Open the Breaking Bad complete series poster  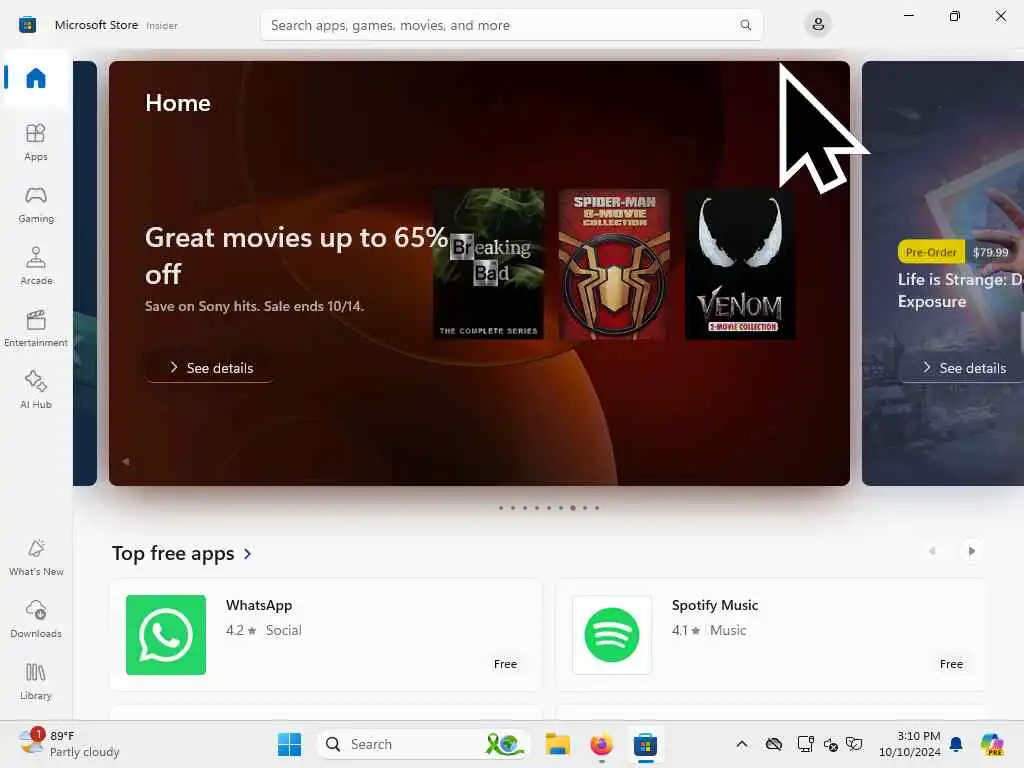(x=488, y=264)
